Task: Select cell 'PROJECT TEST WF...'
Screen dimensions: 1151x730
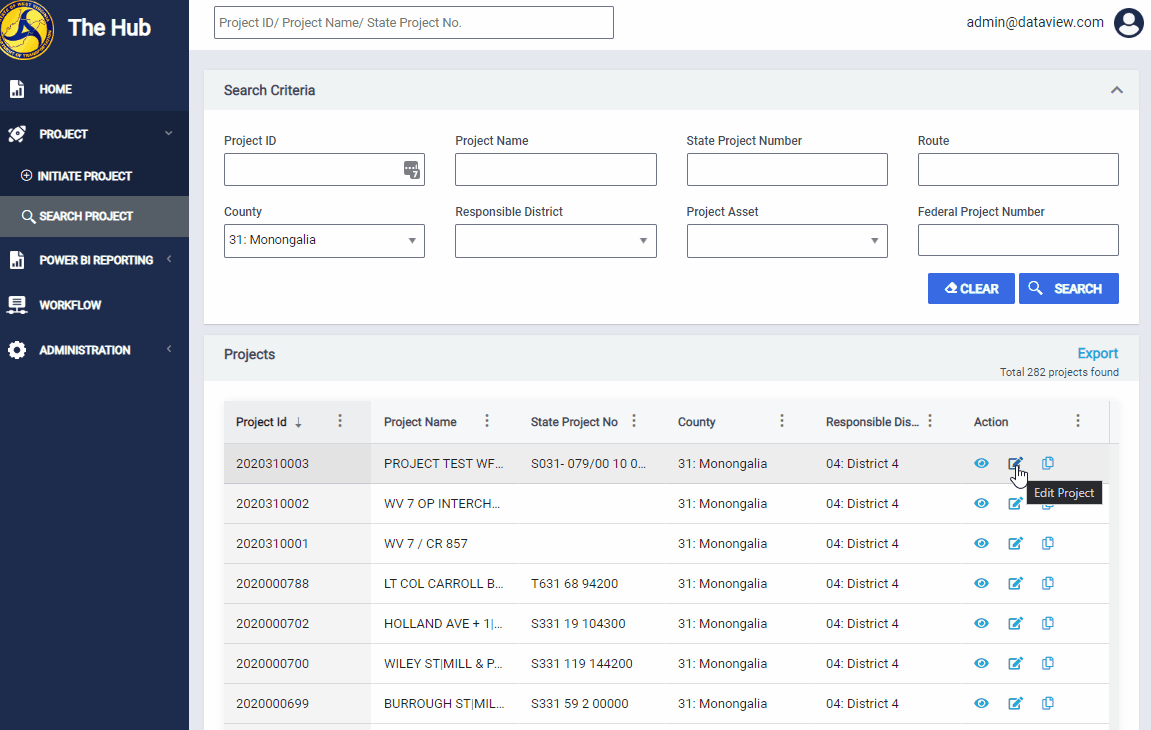Action: click(443, 463)
